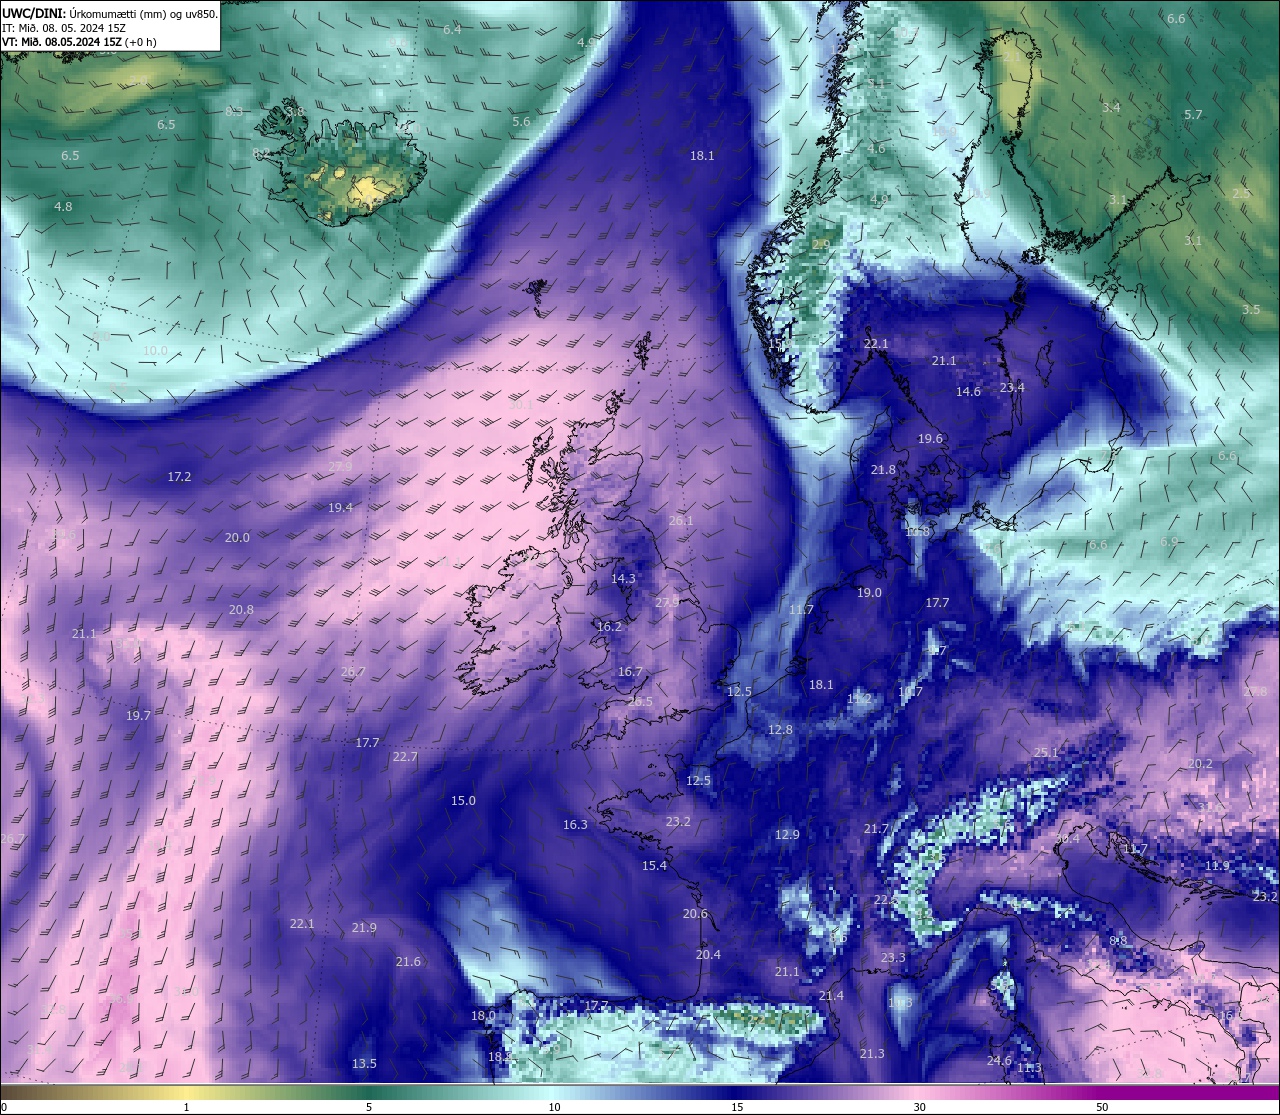Click the 21.8 value near Denmark

point(883,470)
